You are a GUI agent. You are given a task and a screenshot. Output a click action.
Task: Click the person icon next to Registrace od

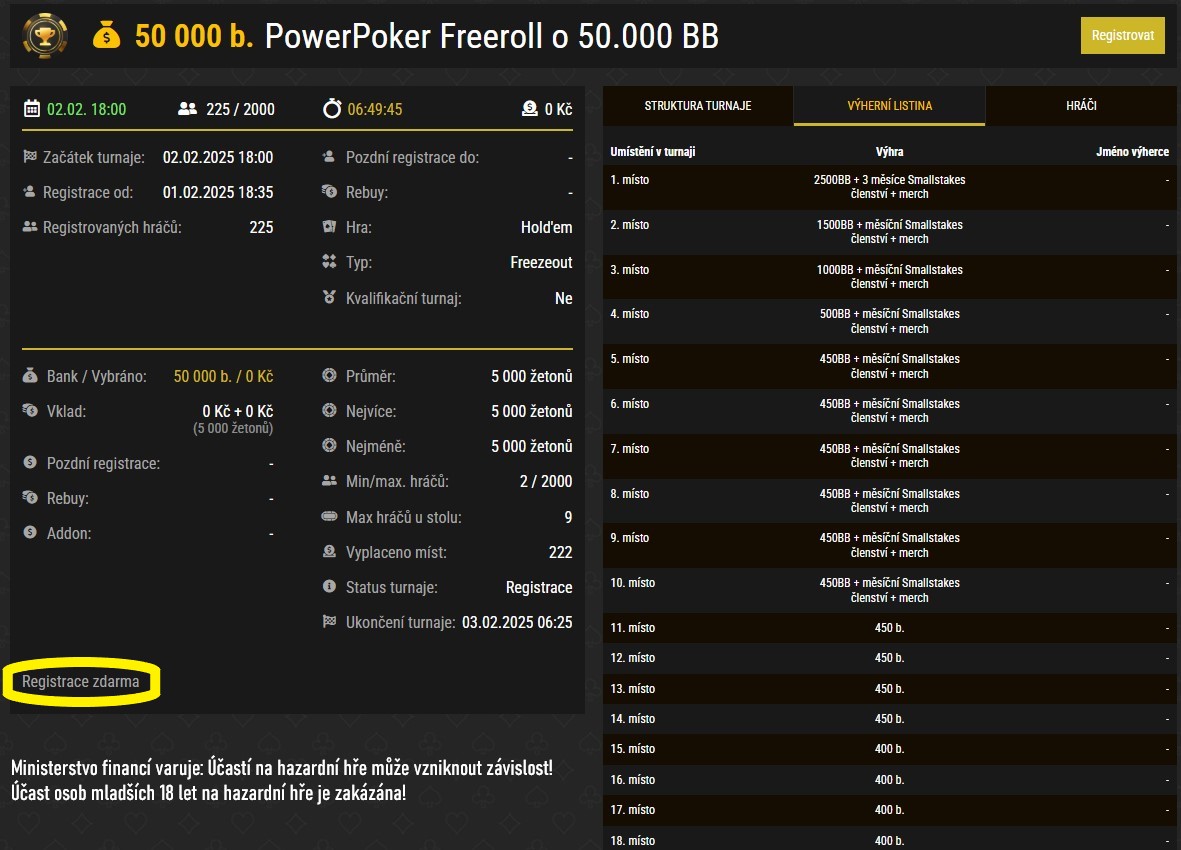(29, 191)
